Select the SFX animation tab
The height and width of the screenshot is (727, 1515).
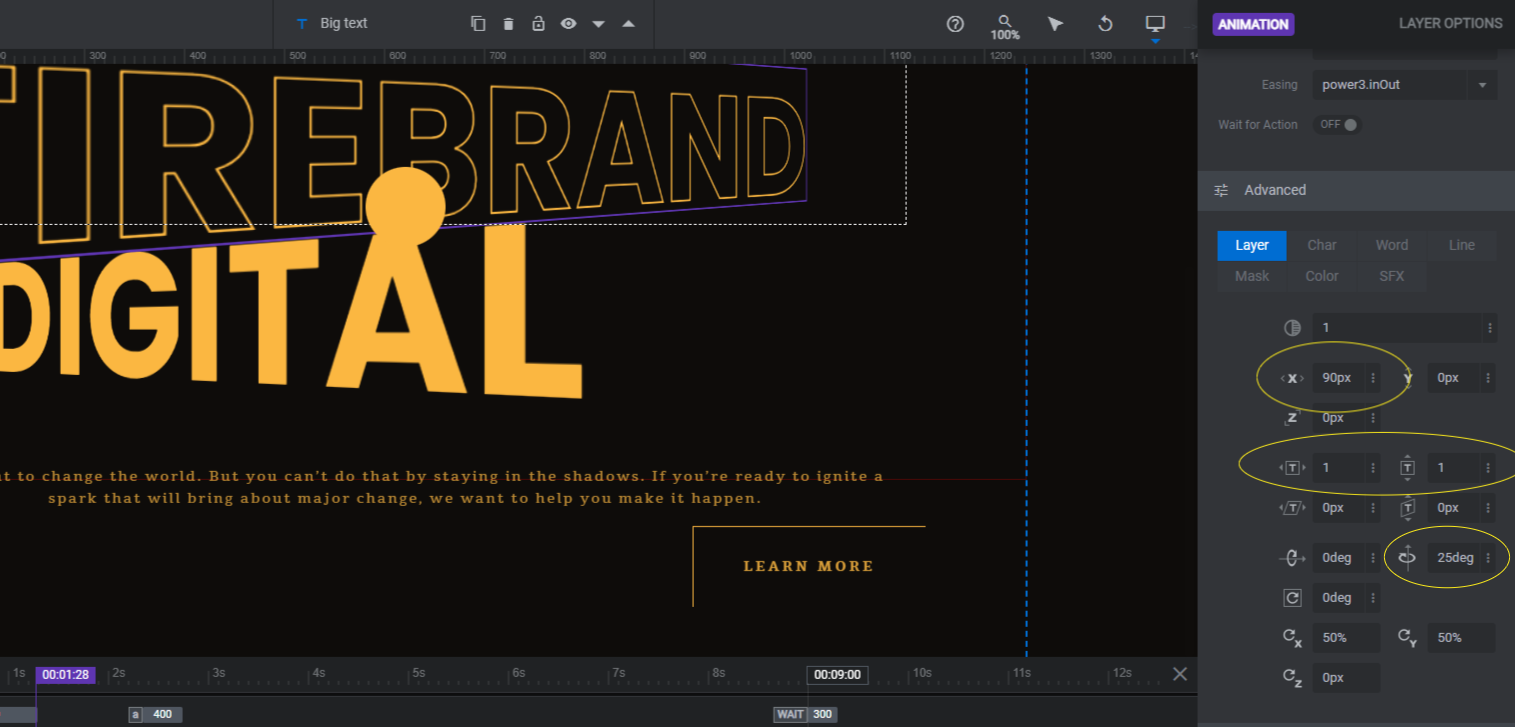point(1392,276)
